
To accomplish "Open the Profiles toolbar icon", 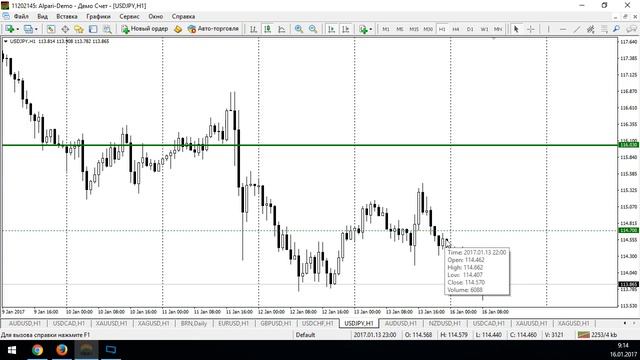I will click(x=28, y=29).
